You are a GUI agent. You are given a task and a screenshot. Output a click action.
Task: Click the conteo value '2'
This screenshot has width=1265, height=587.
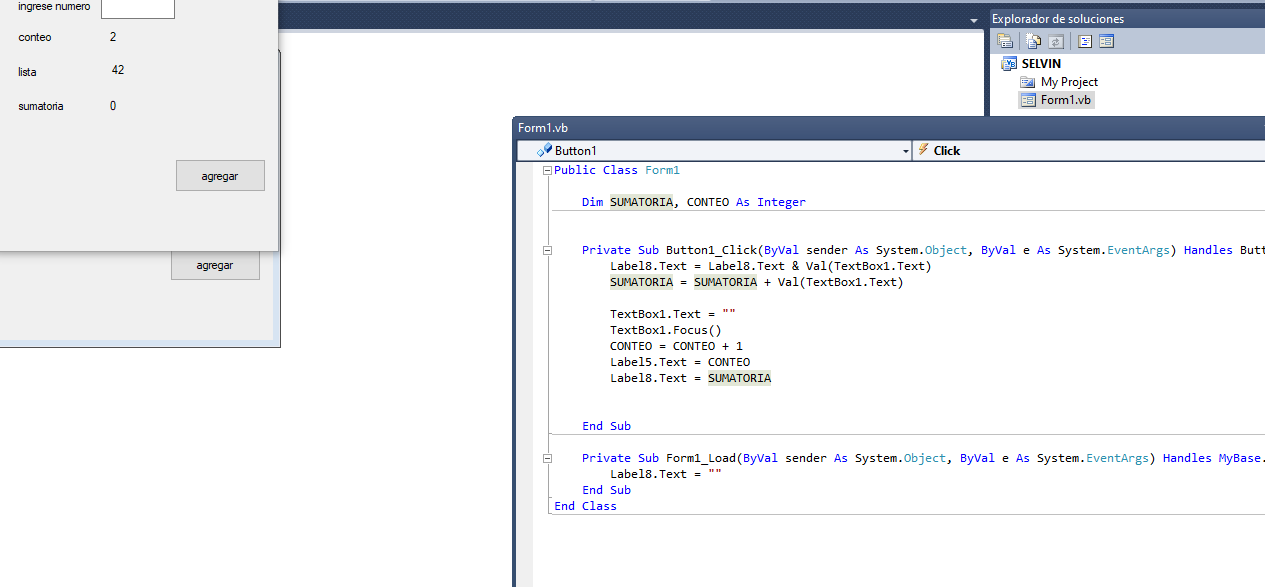113,37
